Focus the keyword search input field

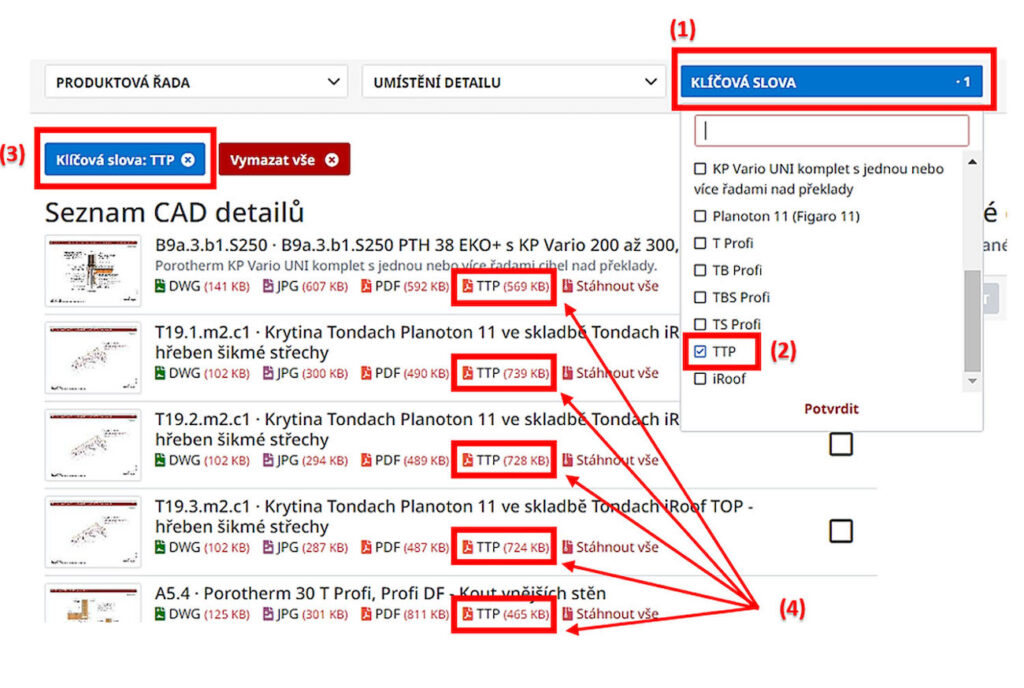click(831, 130)
